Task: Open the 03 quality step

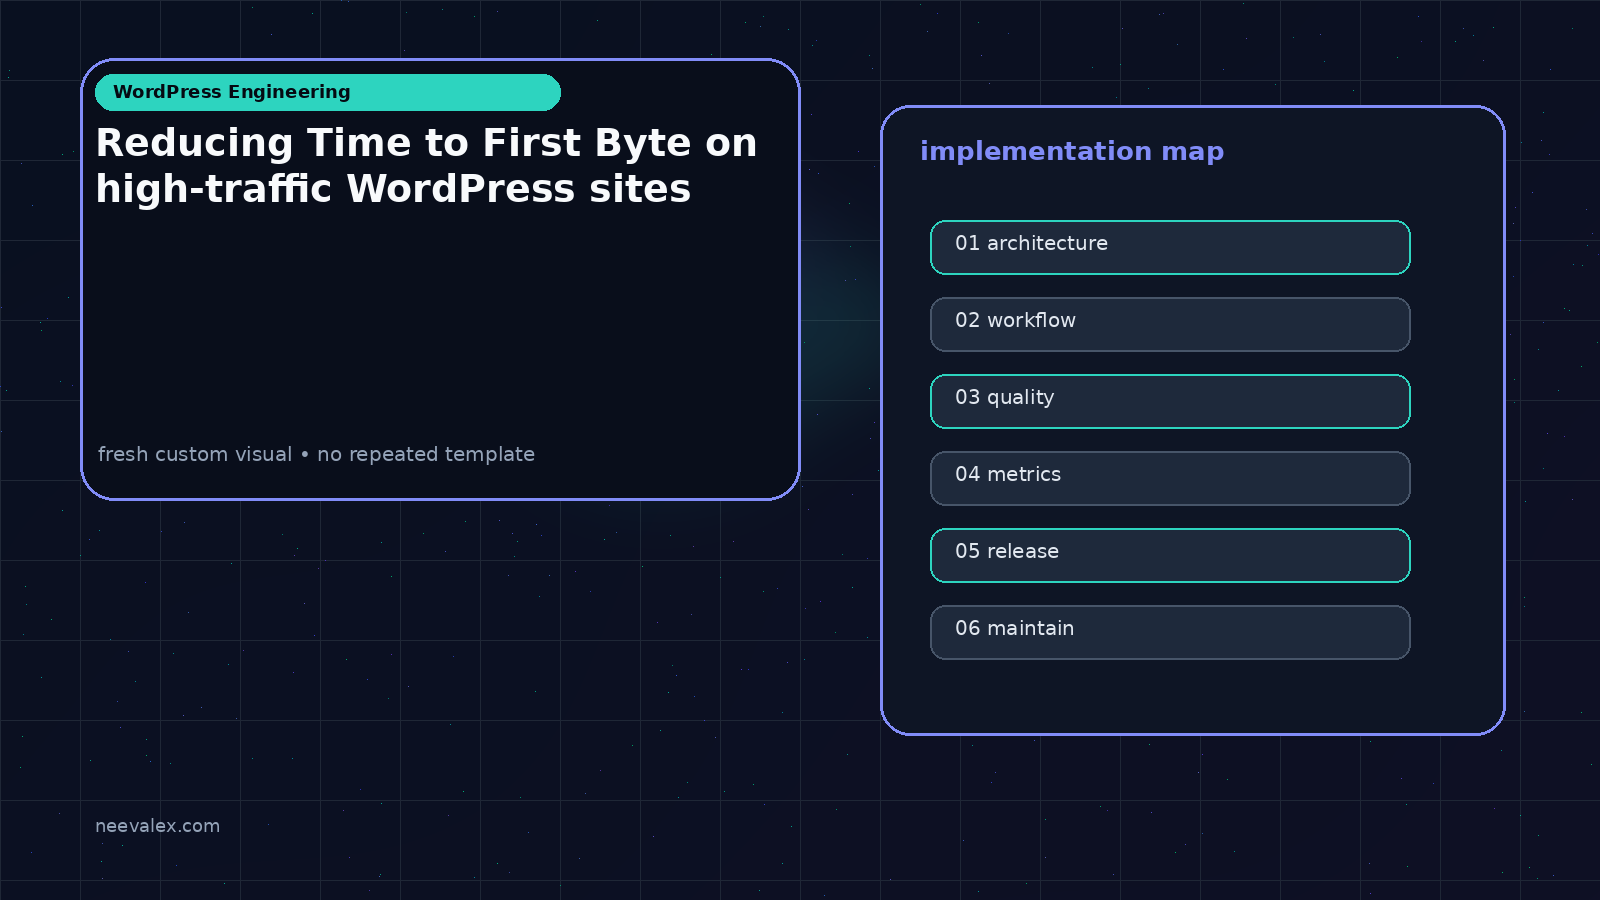Action: click(x=1170, y=401)
